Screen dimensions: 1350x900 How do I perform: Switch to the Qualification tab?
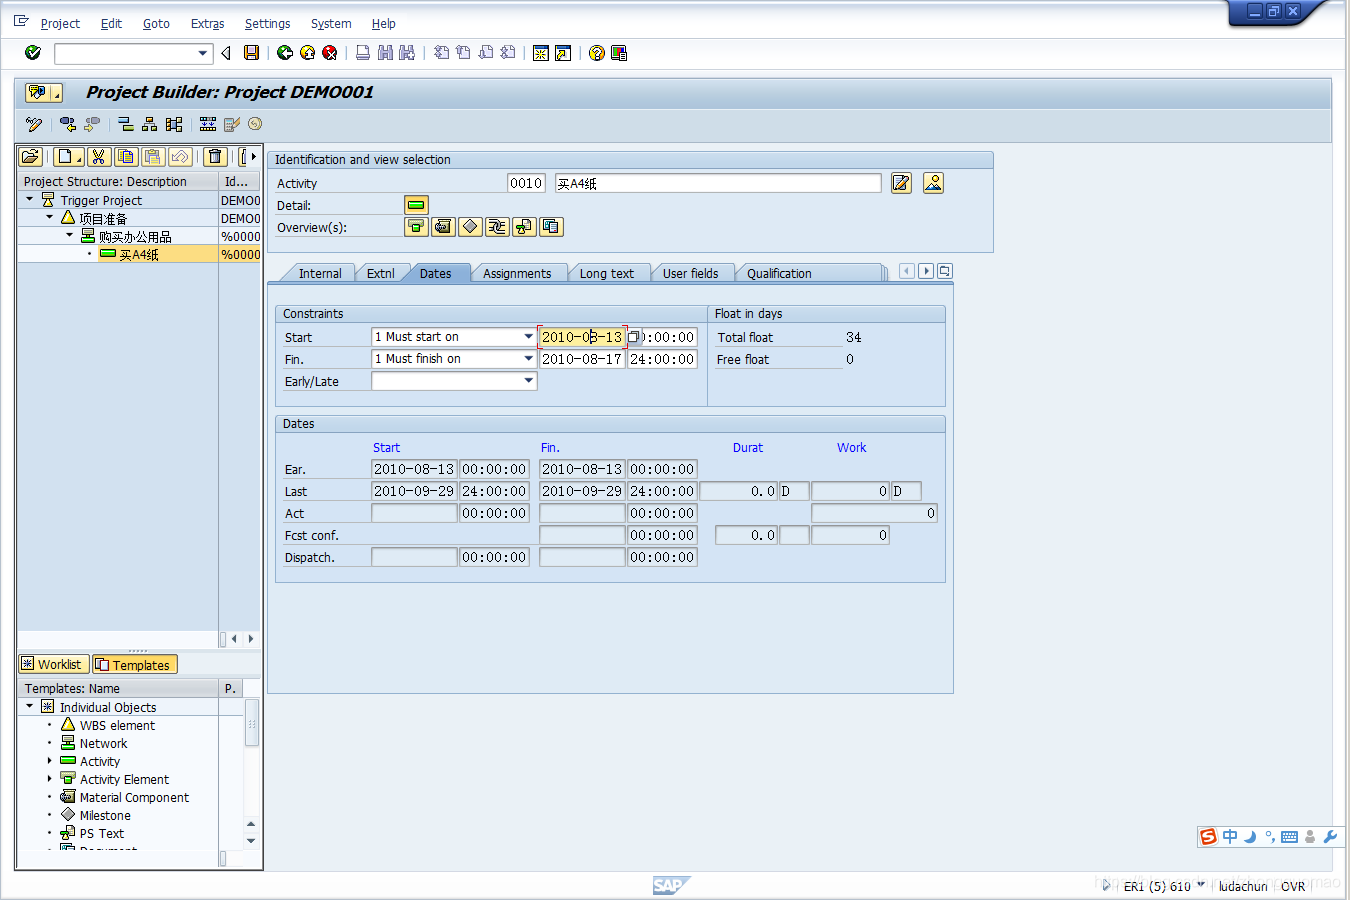click(779, 273)
